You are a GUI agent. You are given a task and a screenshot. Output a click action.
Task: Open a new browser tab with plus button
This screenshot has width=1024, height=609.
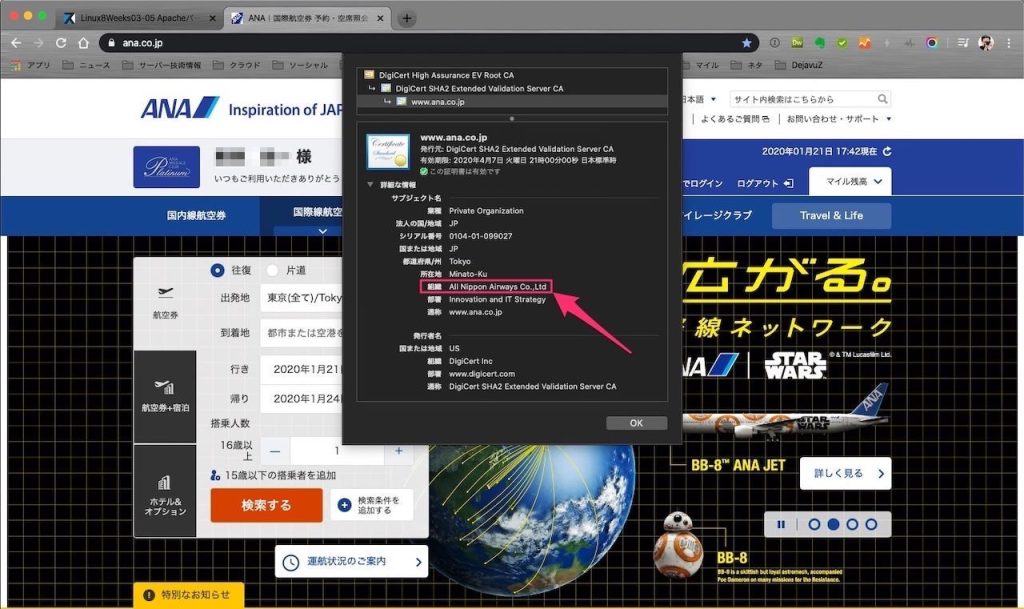click(x=407, y=19)
